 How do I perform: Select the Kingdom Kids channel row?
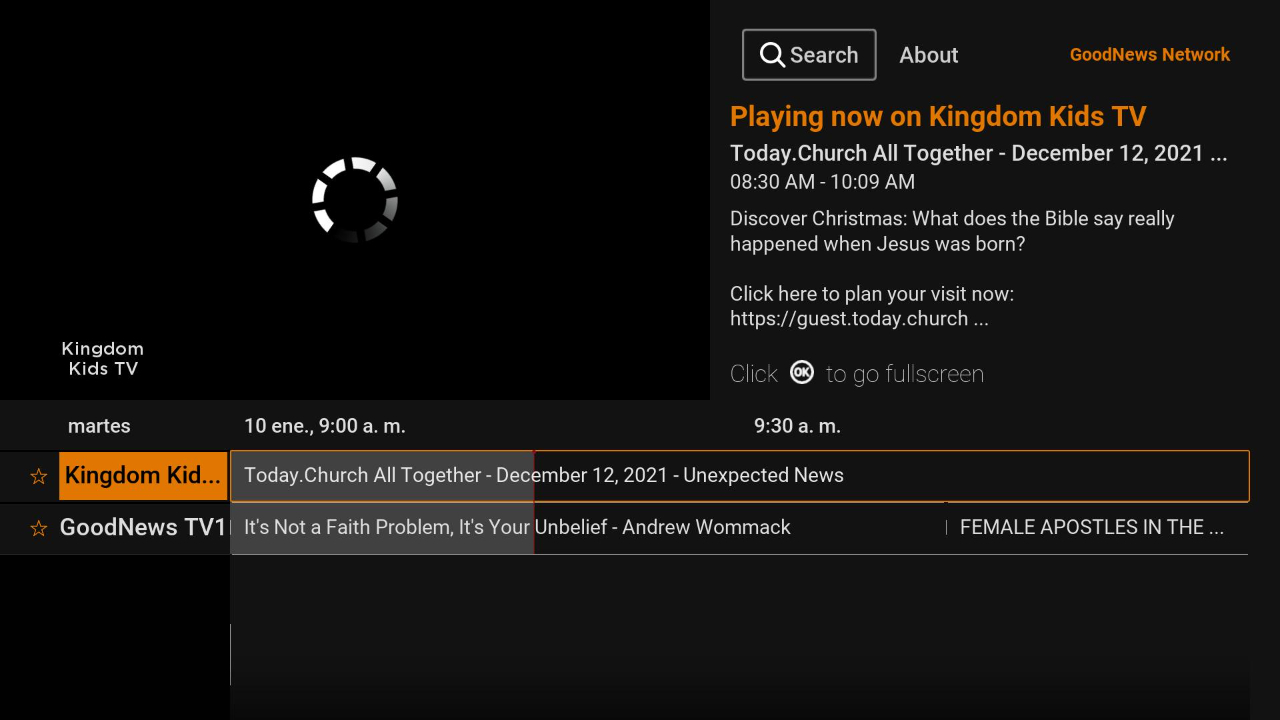tap(143, 476)
